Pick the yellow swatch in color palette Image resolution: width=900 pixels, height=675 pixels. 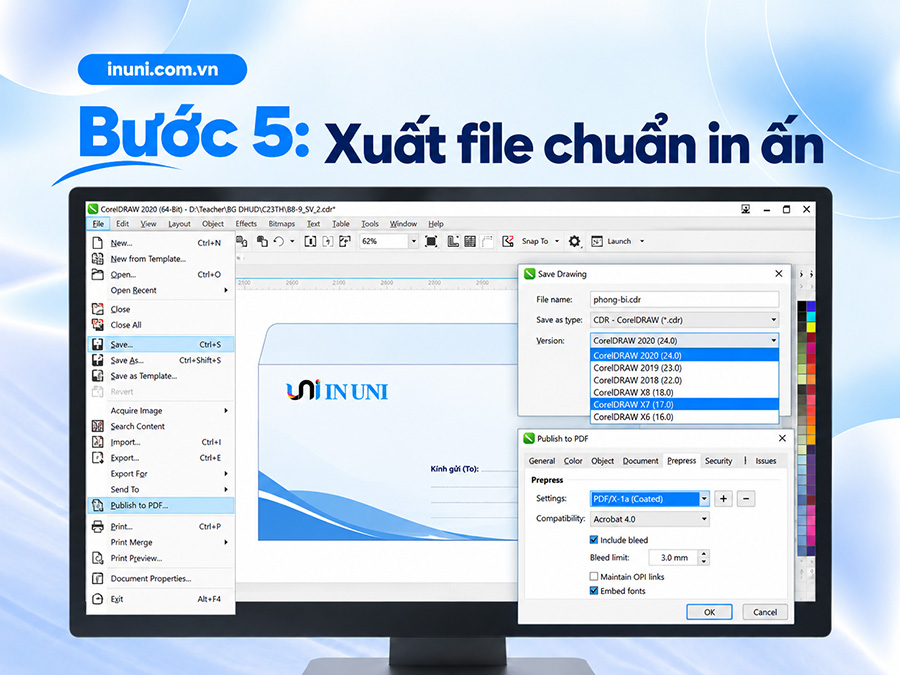coord(811,327)
